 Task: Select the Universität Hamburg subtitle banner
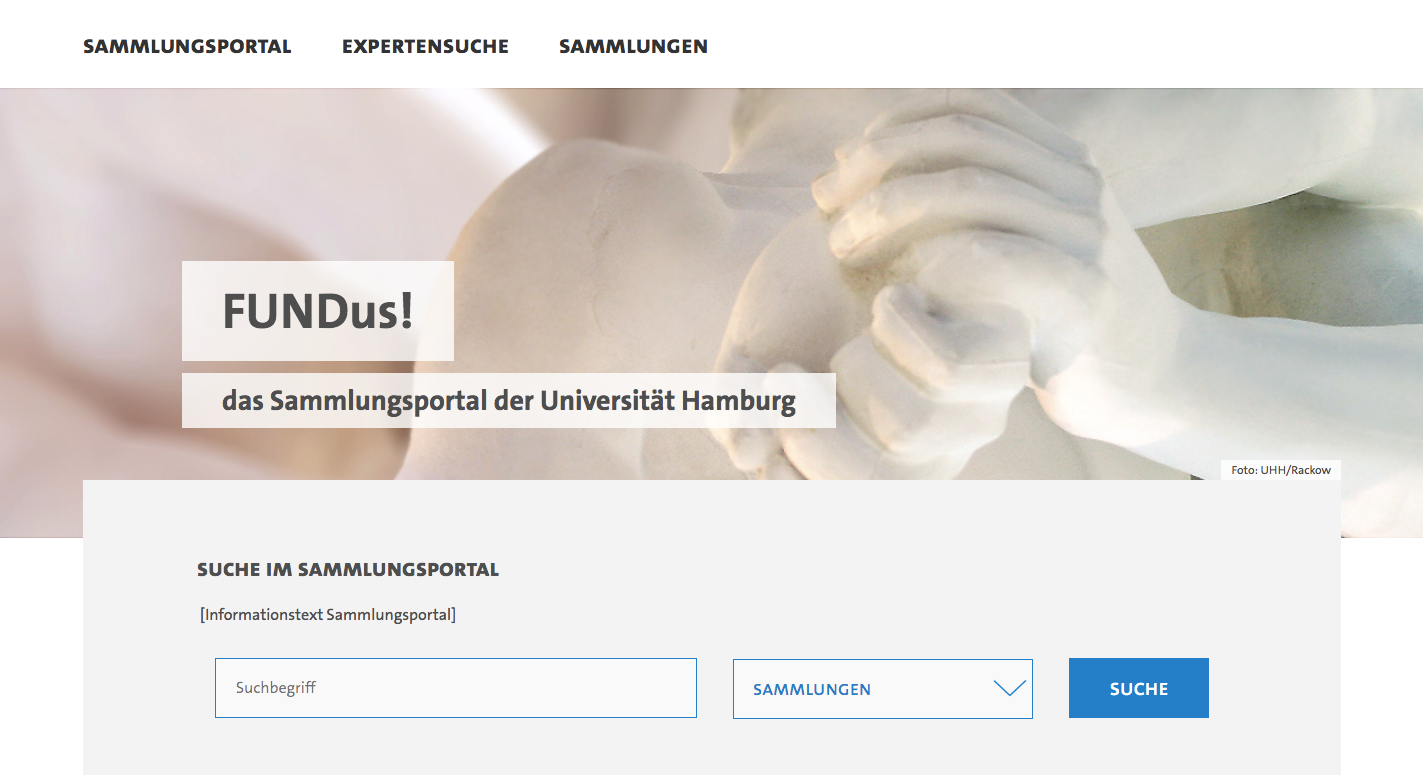509,401
